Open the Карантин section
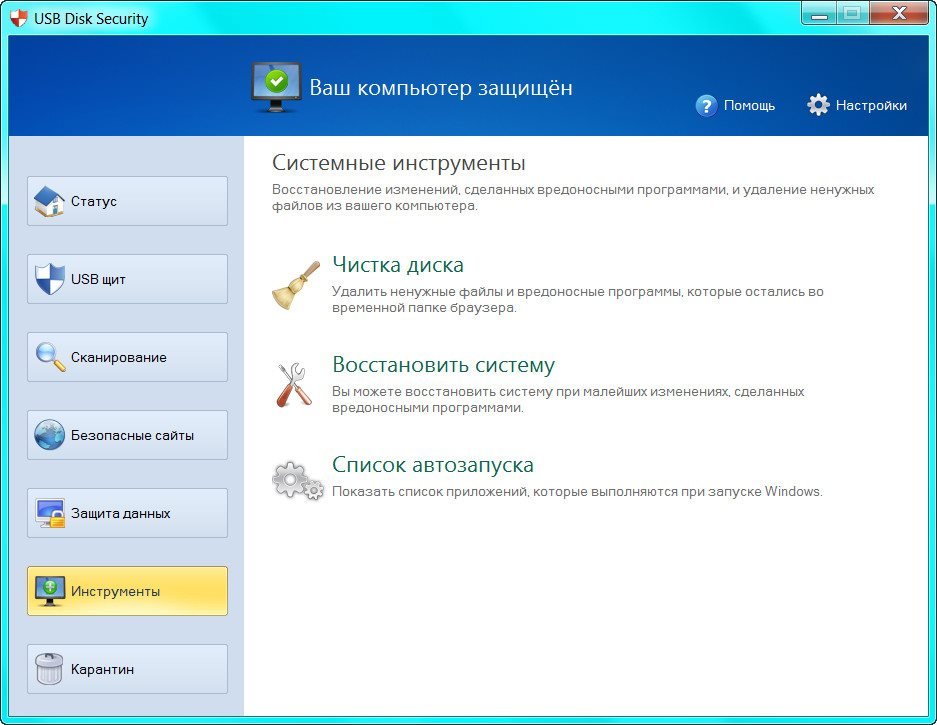 tap(127, 669)
